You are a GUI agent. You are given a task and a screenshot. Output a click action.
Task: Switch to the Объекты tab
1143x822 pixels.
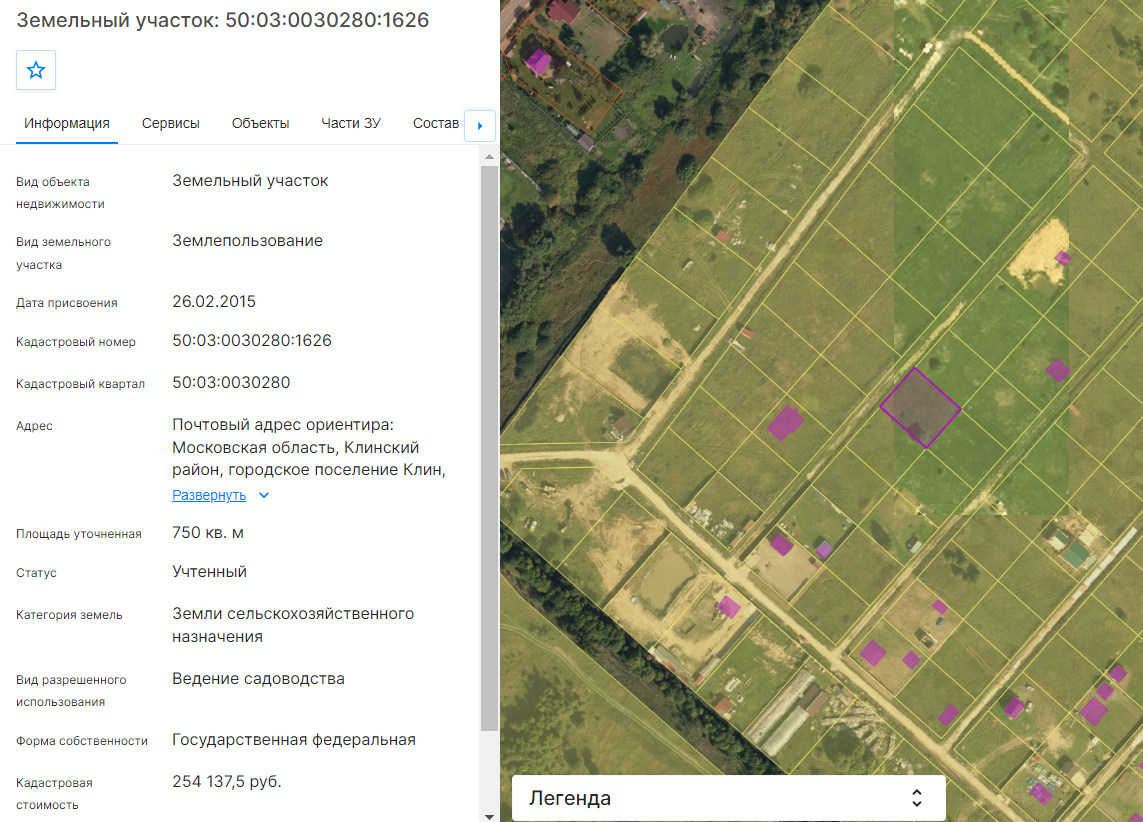point(260,123)
